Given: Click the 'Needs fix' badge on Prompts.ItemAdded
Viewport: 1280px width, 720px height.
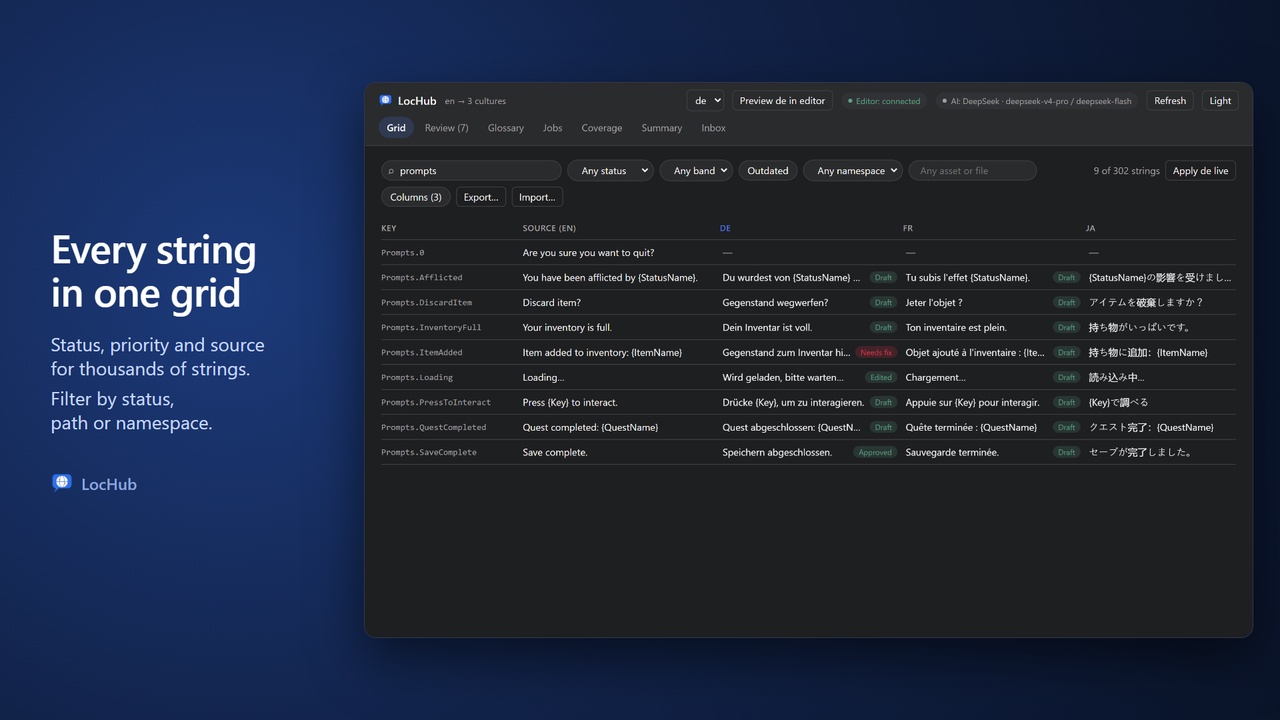Looking at the screenshot, I should pos(876,352).
